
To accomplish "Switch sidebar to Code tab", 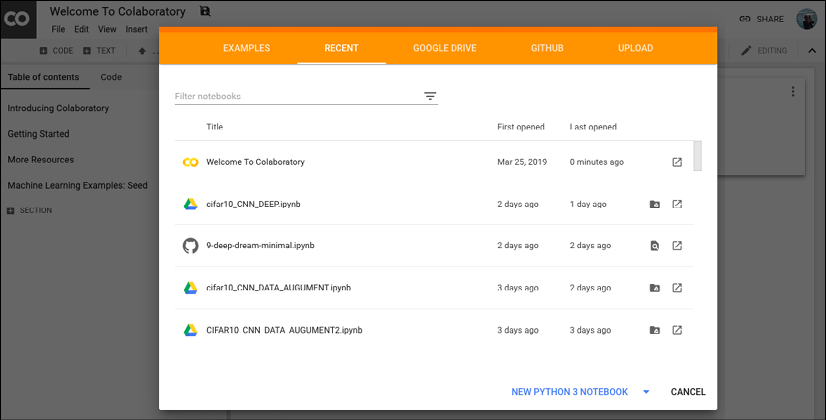I will pyautogui.click(x=111, y=77).
